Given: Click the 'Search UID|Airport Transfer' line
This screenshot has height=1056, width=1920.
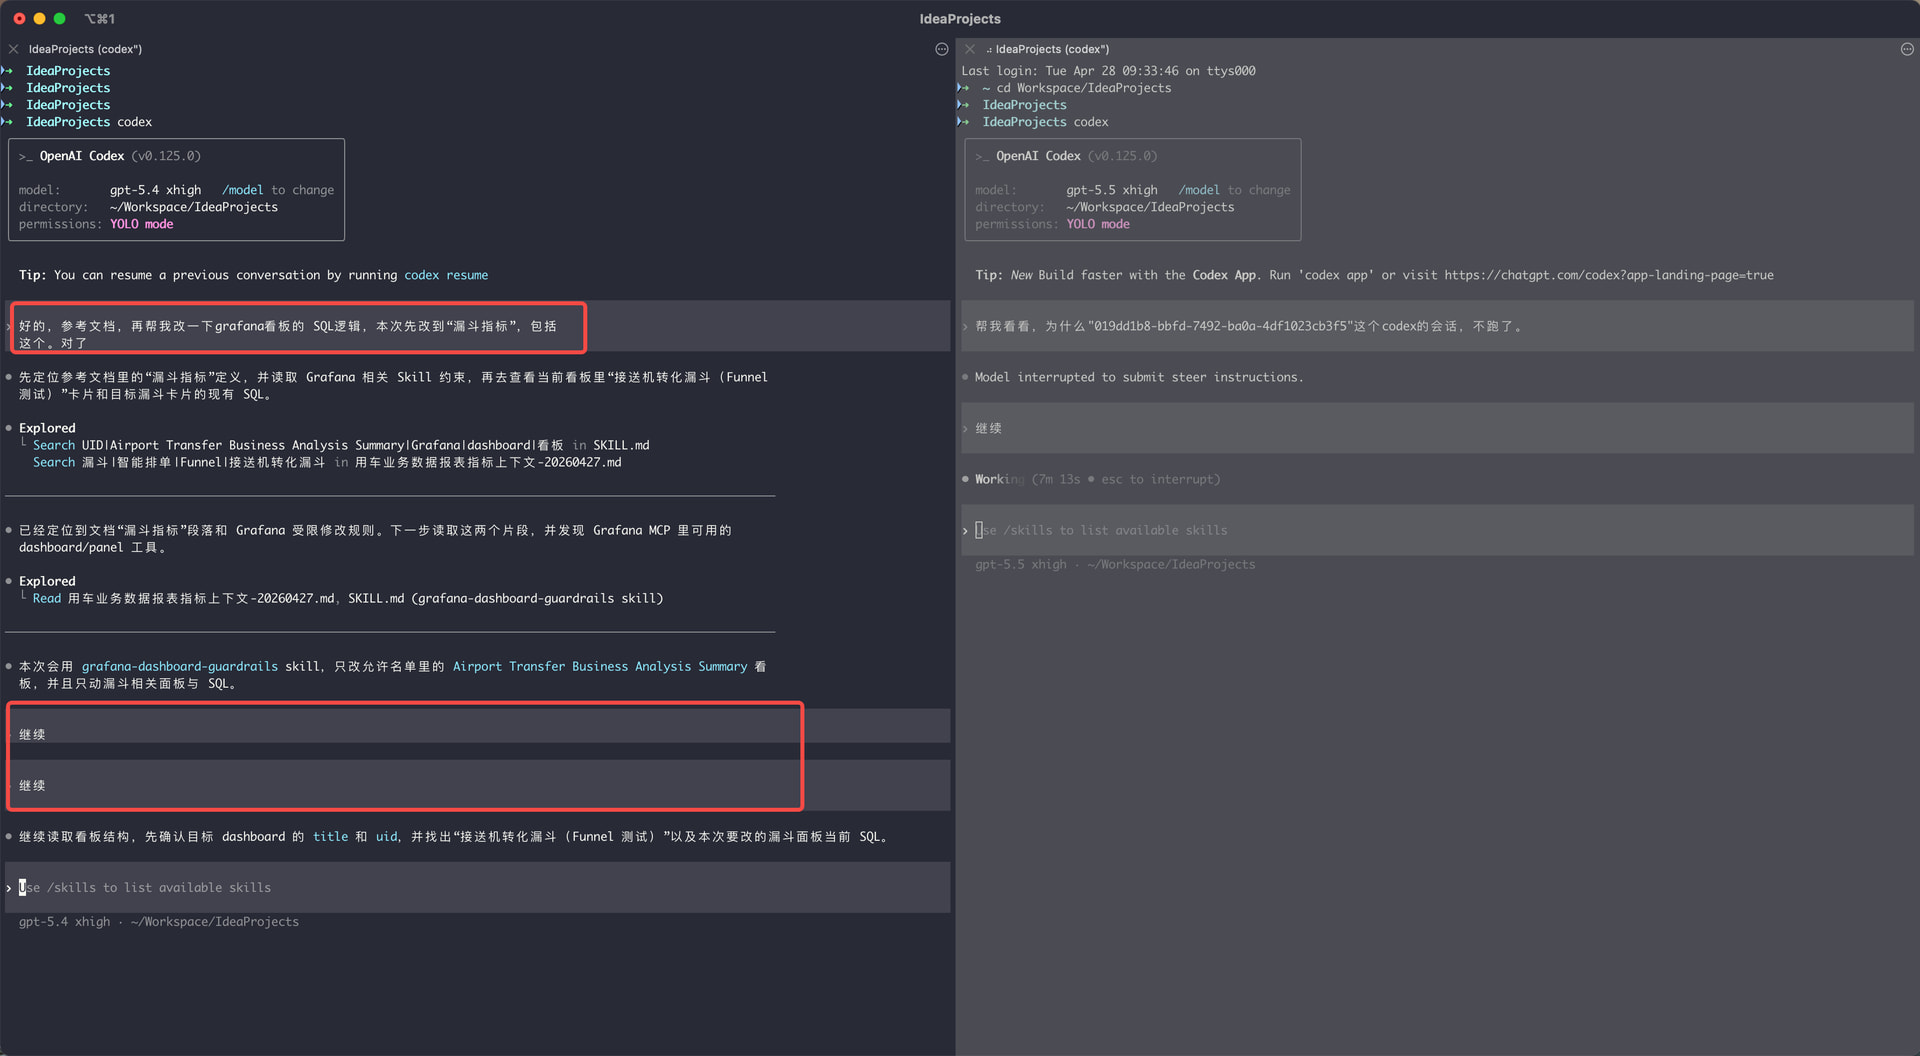Looking at the screenshot, I should 341,446.
